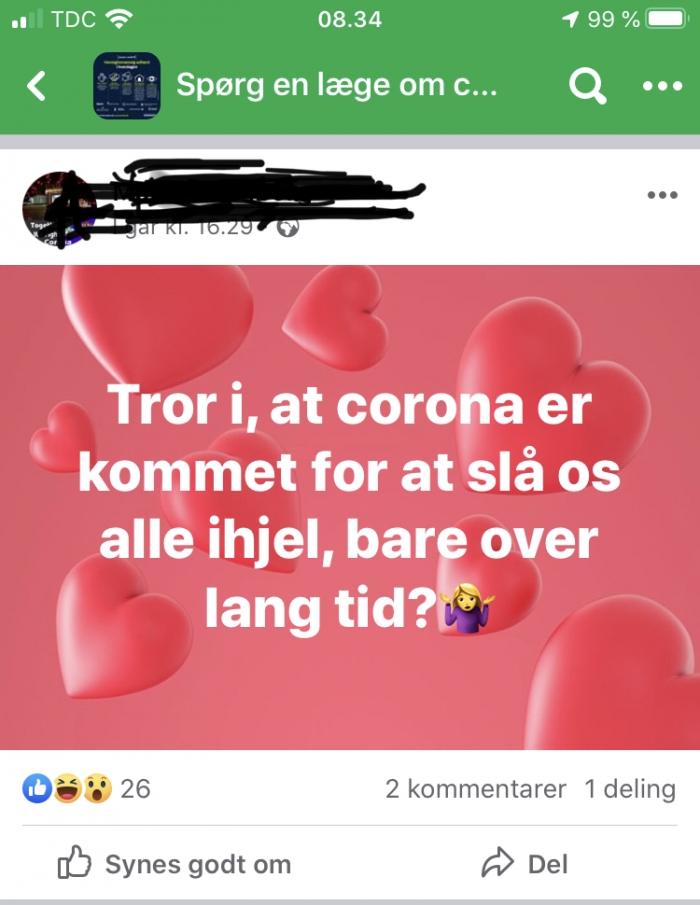Tap the Del share button
This screenshot has width=700, height=905.
coord(525,863)
